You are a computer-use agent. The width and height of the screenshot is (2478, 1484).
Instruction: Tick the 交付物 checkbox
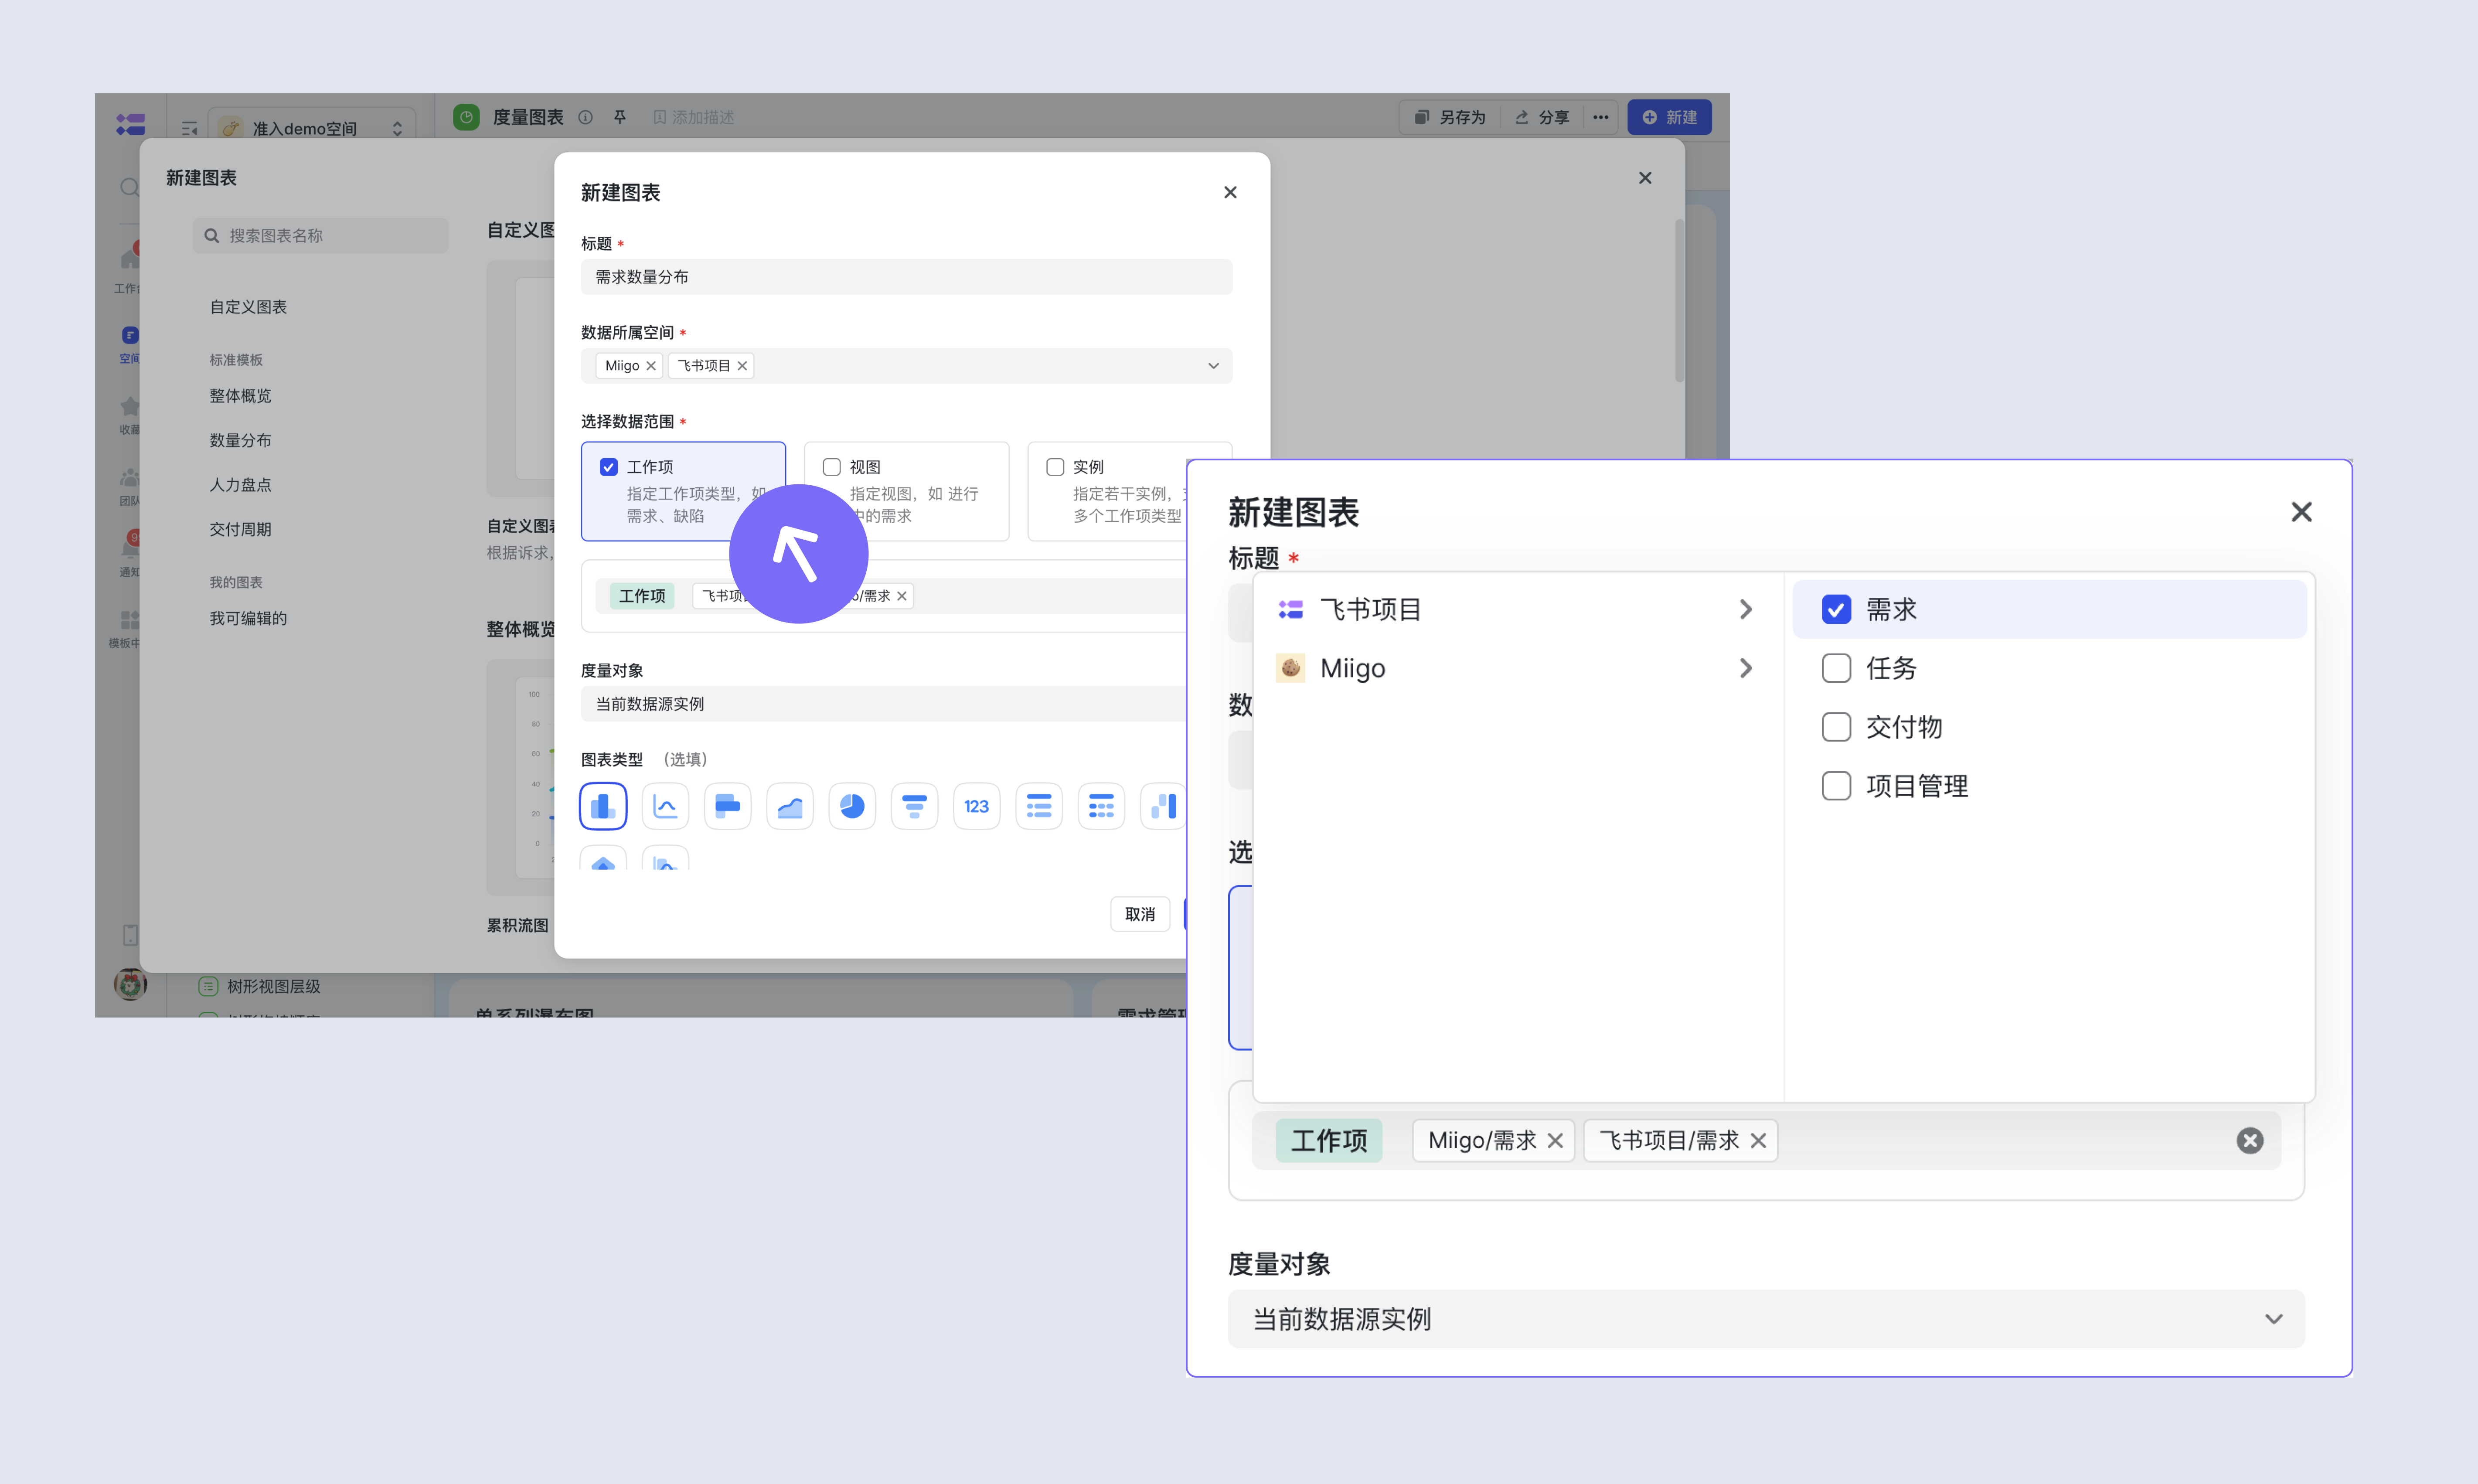click(x=1836, y=727)
